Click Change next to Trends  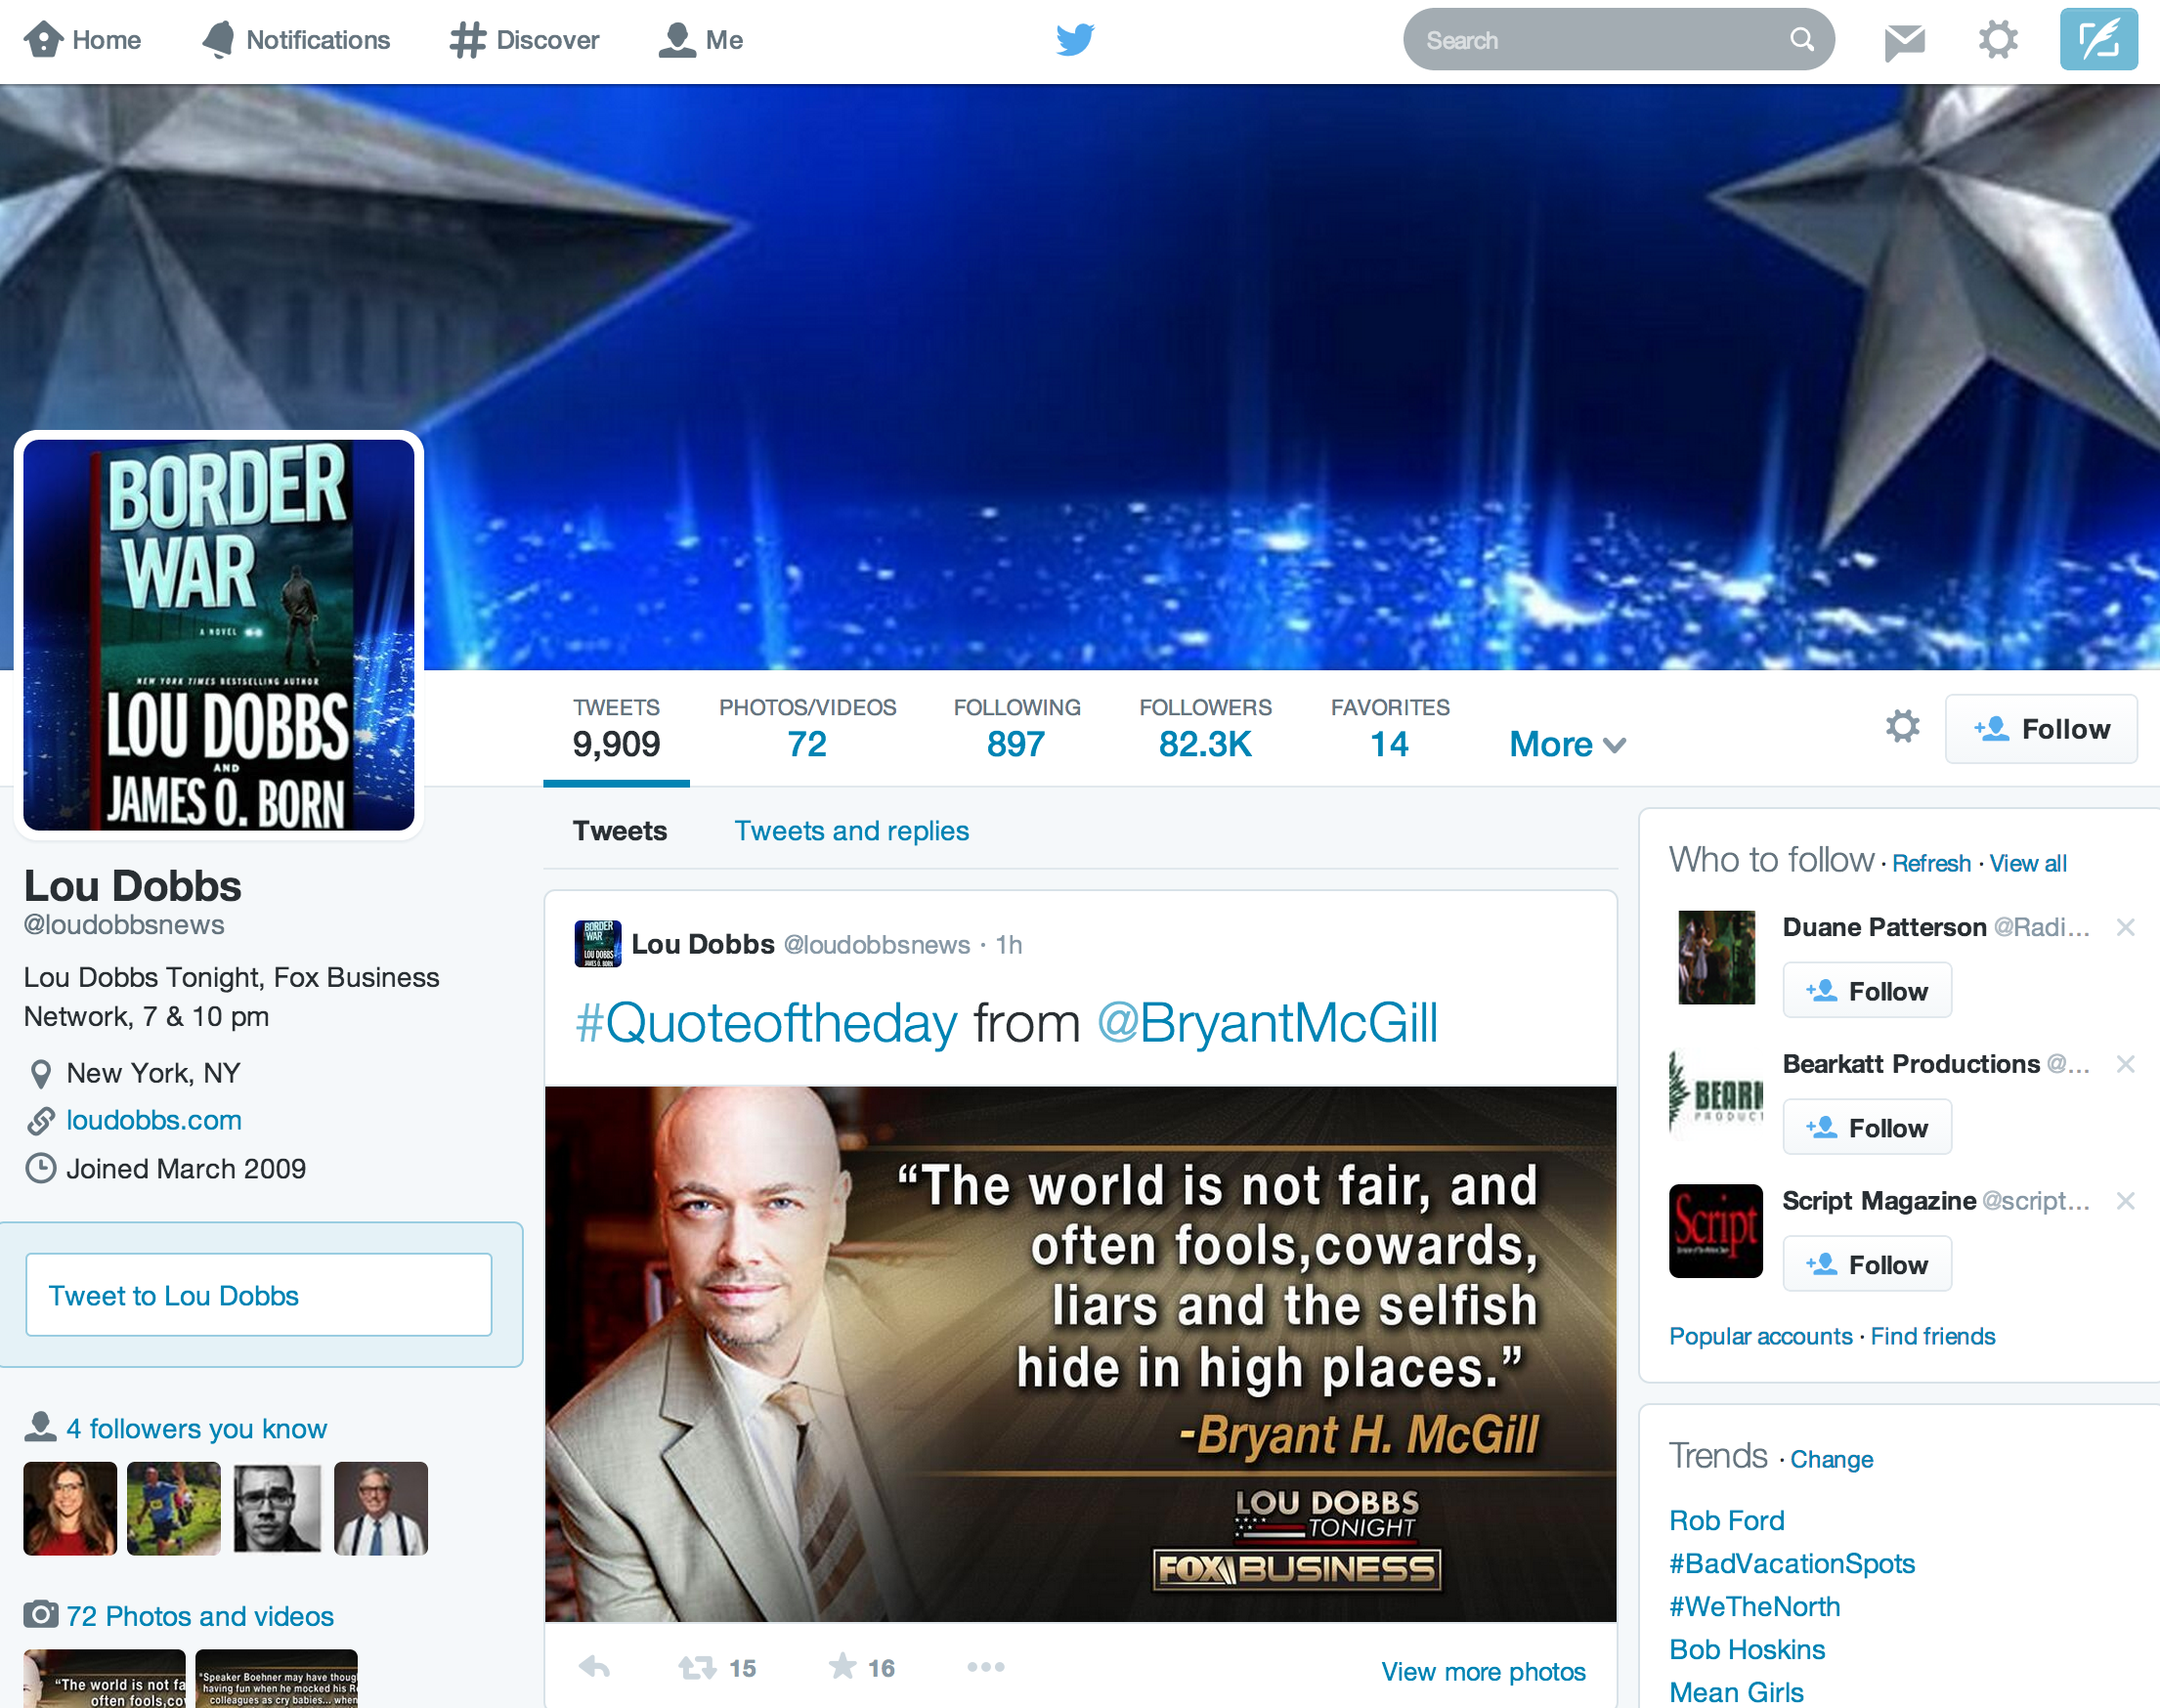[x=1831, y=1460]
